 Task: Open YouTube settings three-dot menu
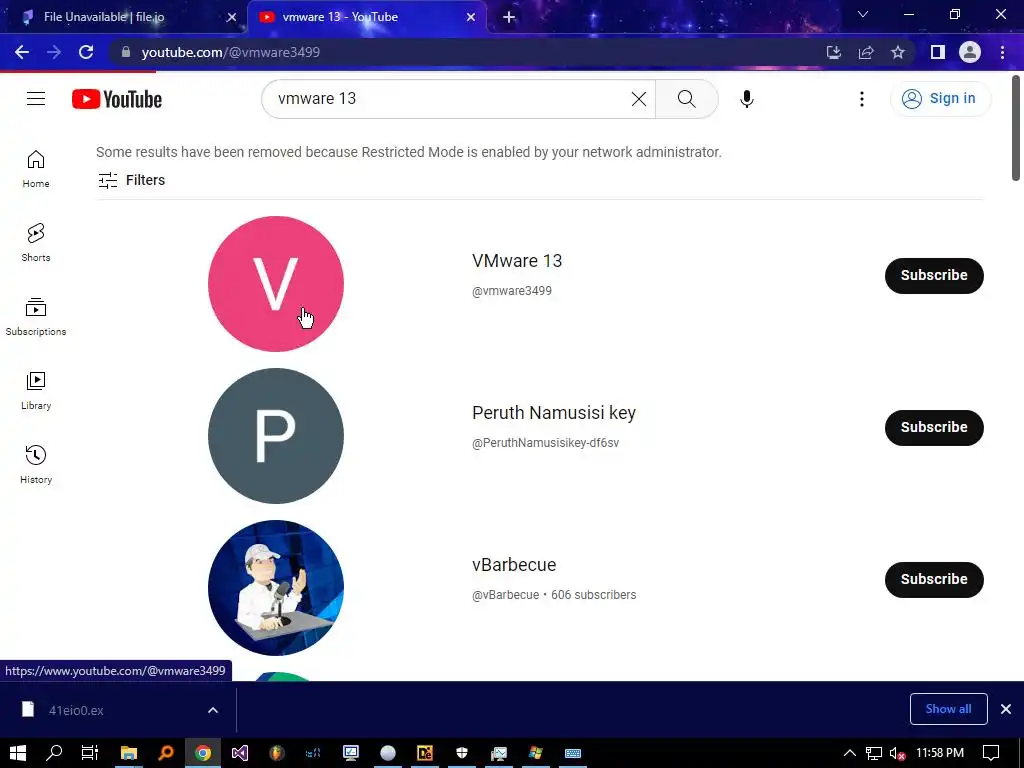click(862, 99)
